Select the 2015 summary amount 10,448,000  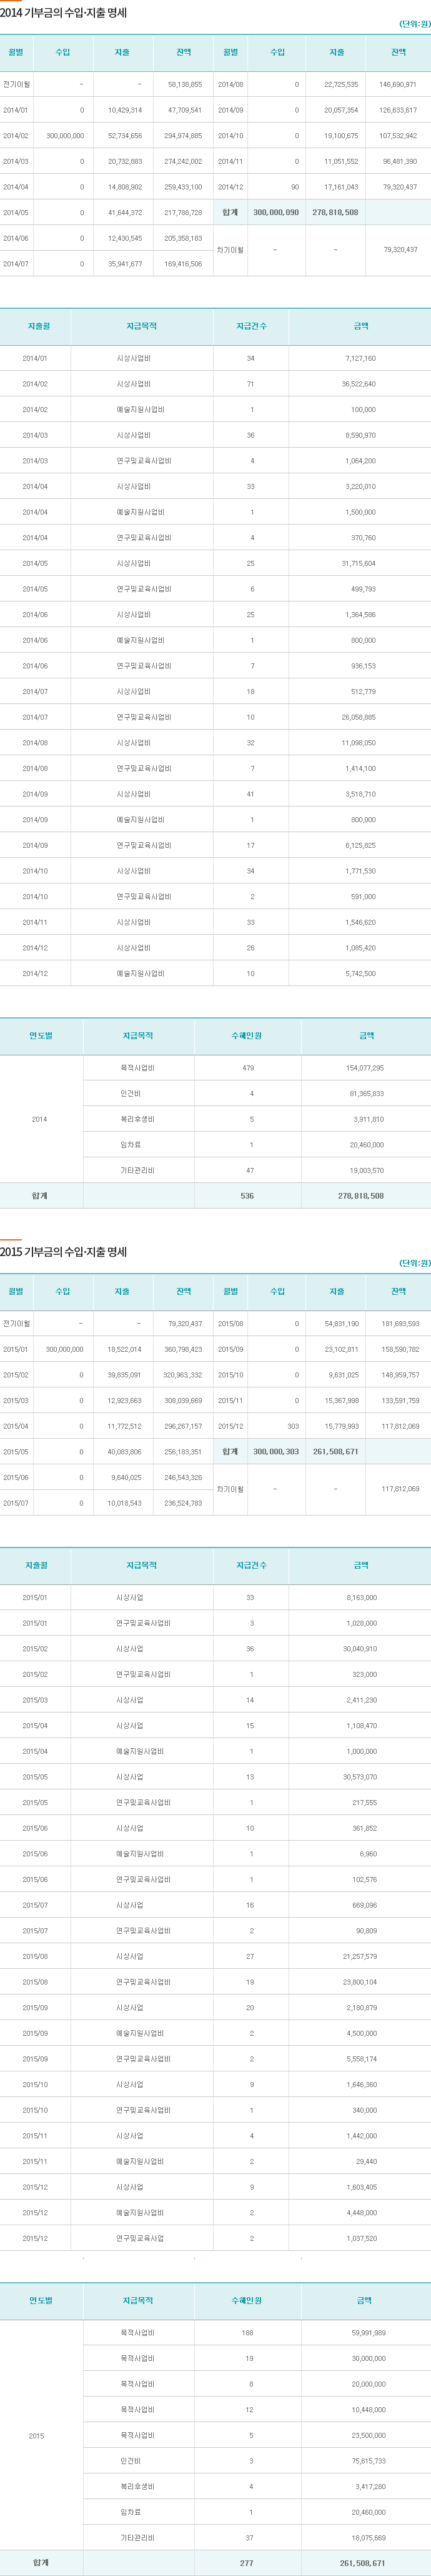[368, 2410]
